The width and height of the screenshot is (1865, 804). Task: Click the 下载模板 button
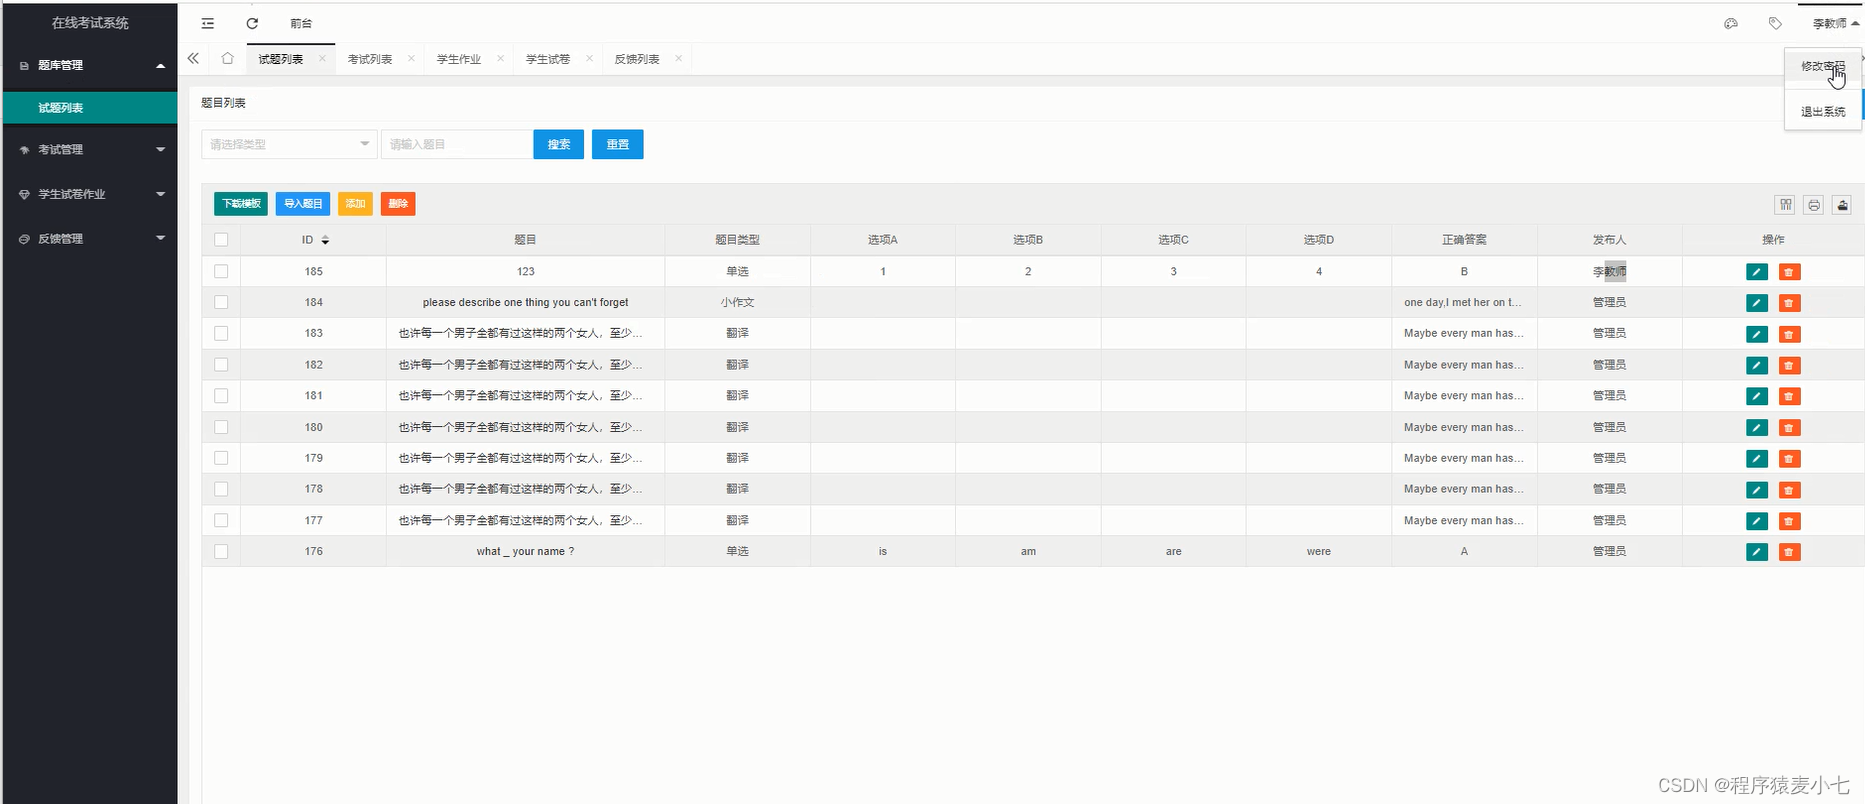[241, 204]
